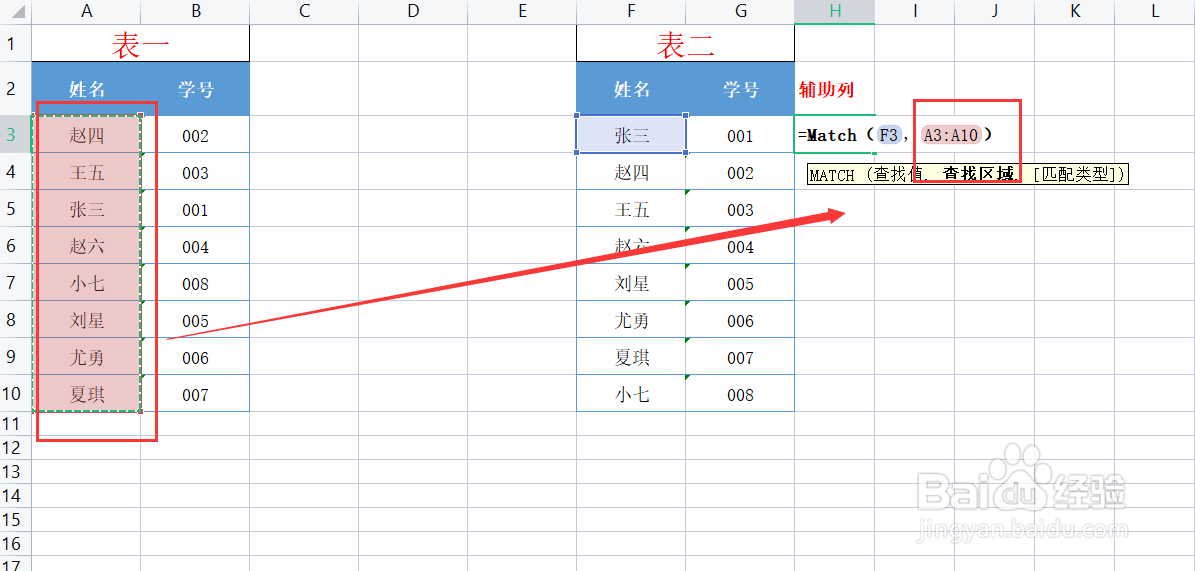The height and width of the screenshot is (571, 1195).
Task: Click 姓名 header in table two
Action: pyautogui.click(x=631, y=88)
